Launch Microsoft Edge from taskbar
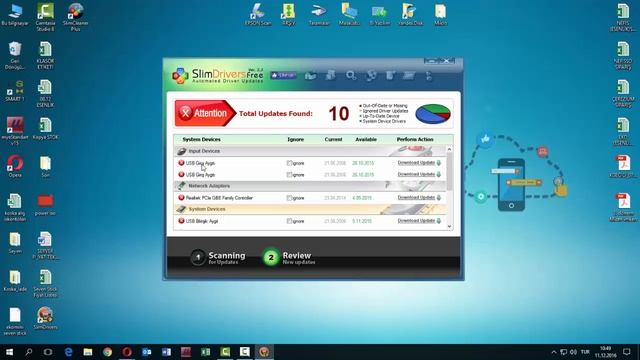 coord(68,352)
